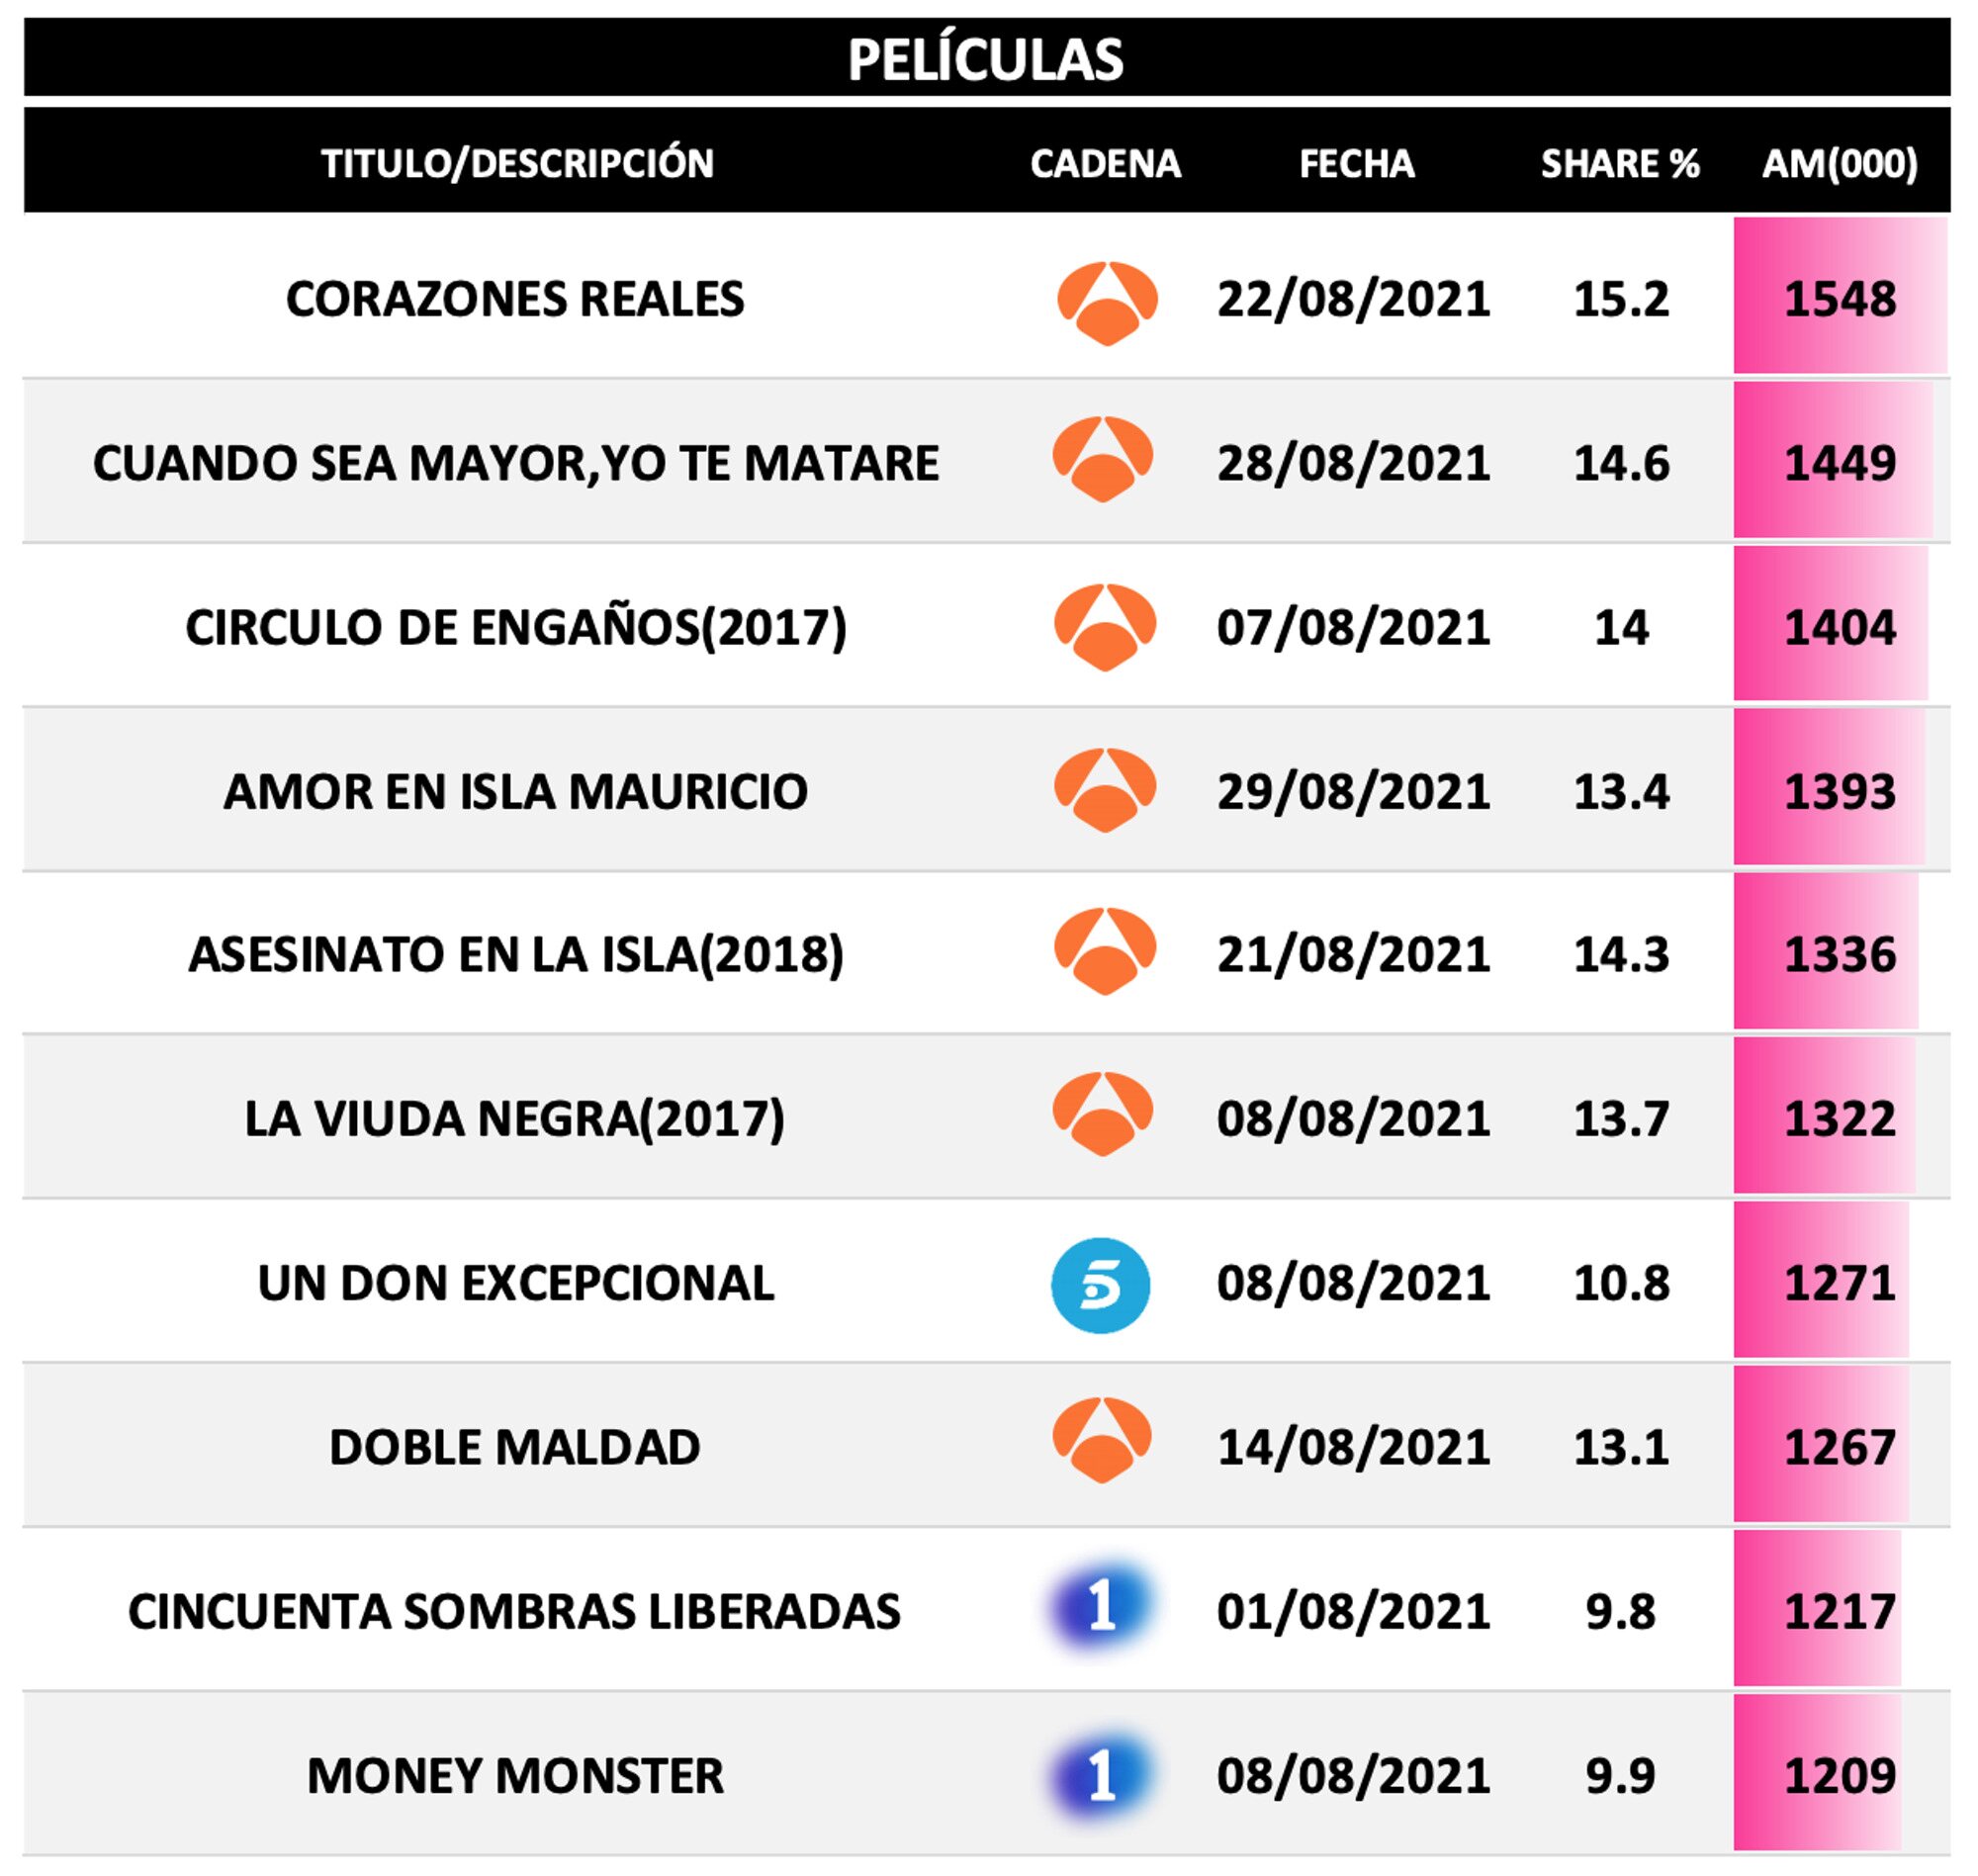Click the AM(000) column header
The height and width of the screenshot is (1876, 1978).
[x=1839, y=163]
